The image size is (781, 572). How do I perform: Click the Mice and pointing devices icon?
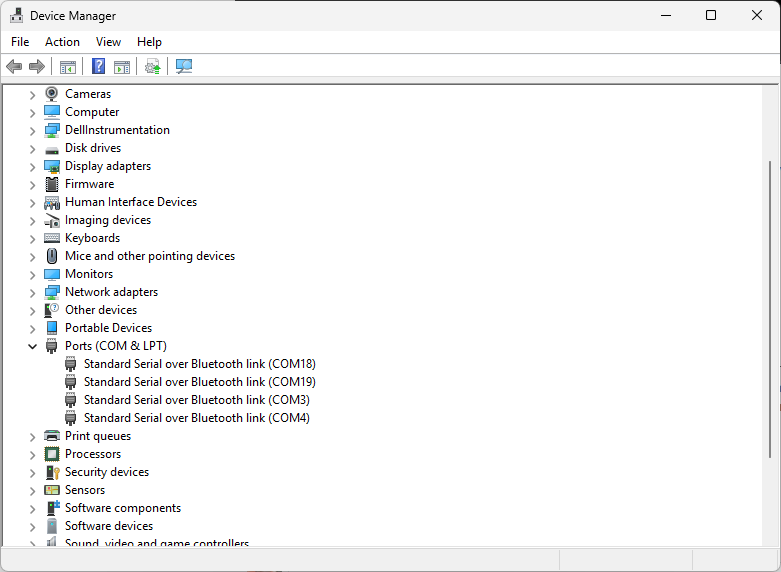click(x=52, y=256)
